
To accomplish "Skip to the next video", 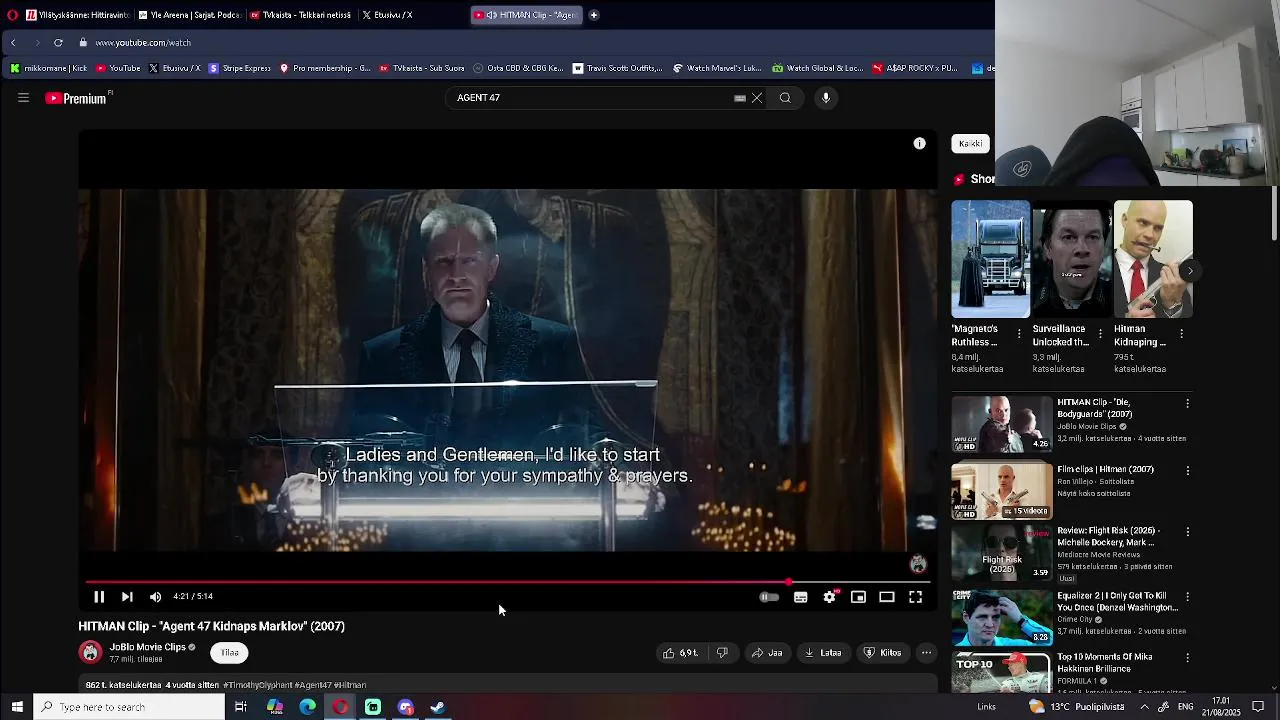I will (127, 597).
